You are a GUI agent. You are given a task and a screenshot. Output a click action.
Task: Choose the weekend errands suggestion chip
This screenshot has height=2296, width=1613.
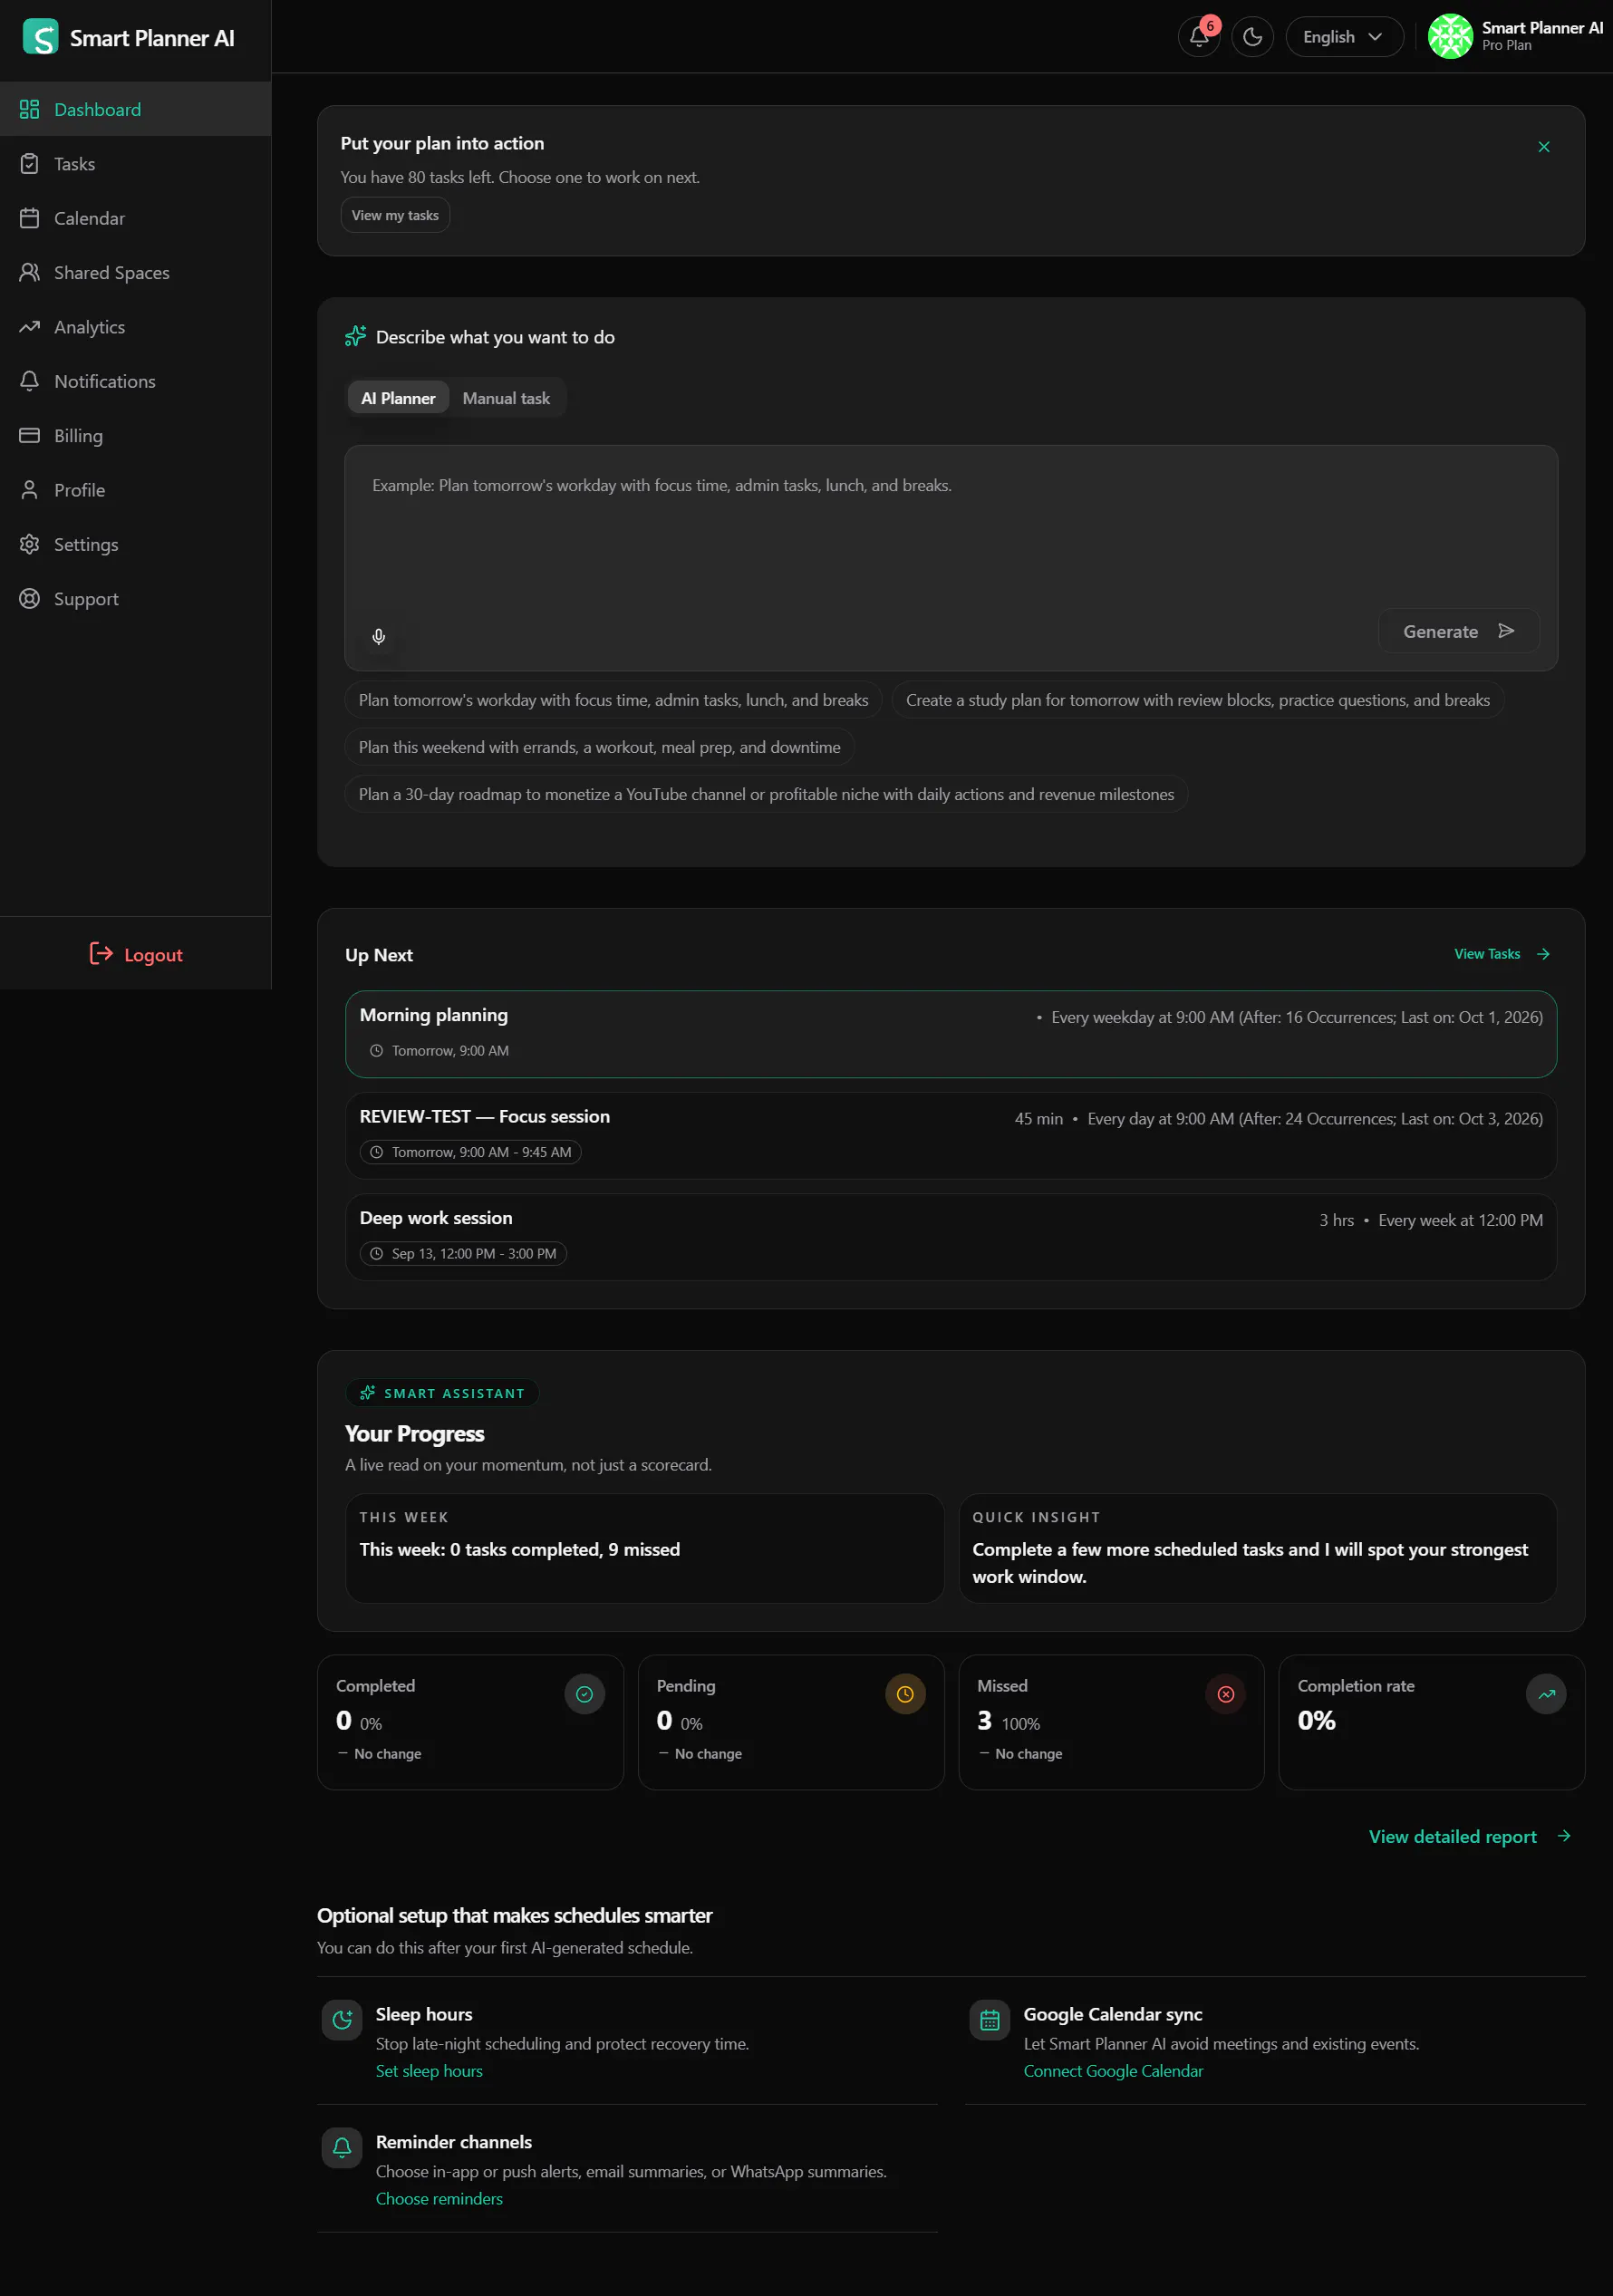599,747
